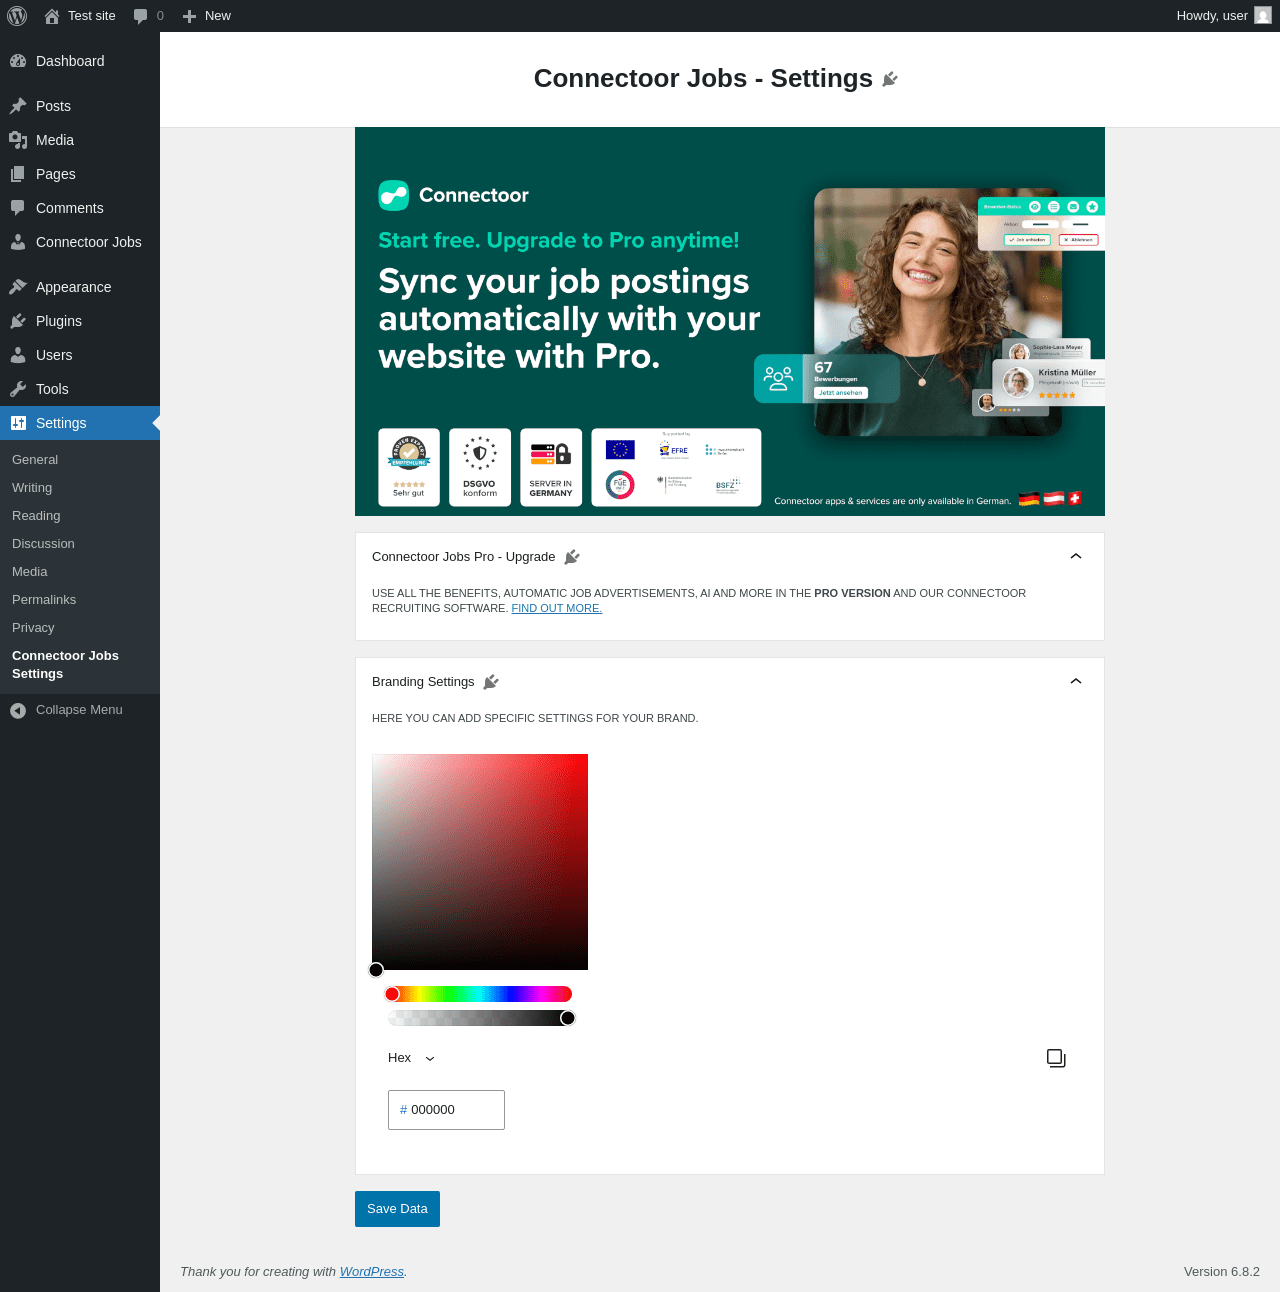Click the sidebar Media icon

click(x=18, y=140)
